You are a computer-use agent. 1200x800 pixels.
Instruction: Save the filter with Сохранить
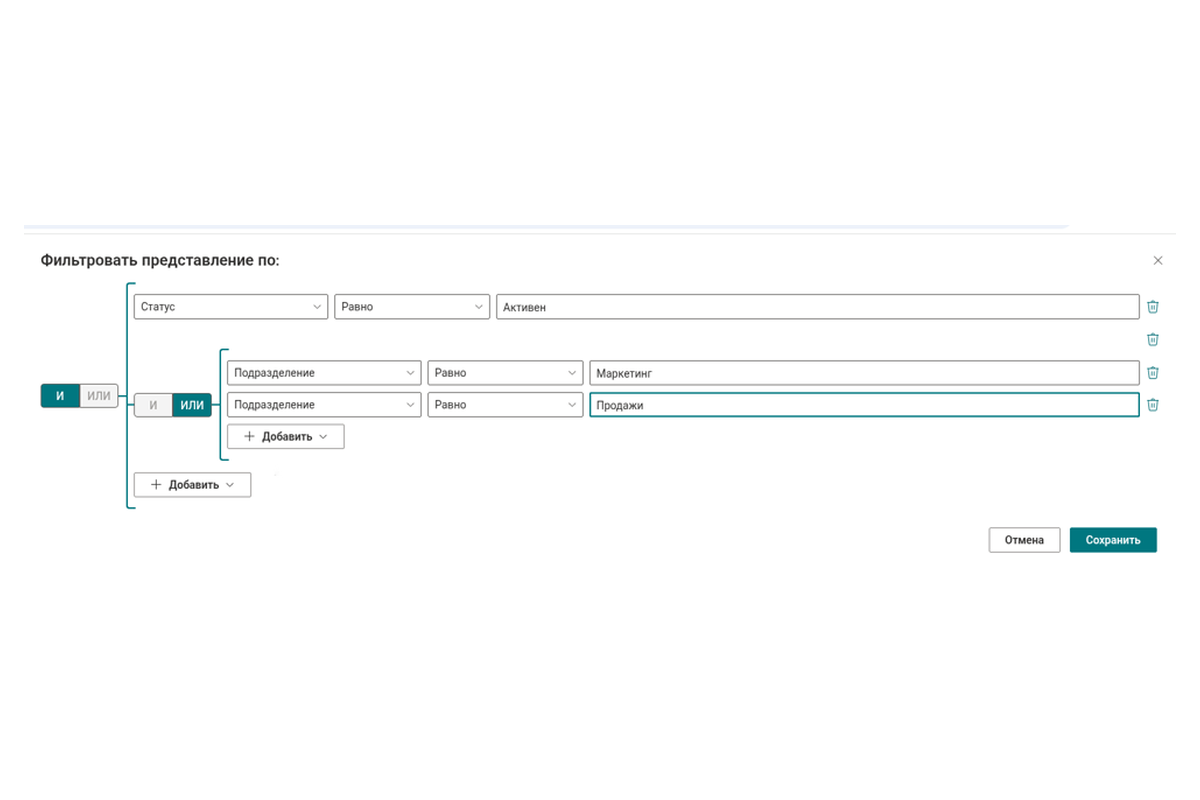click(1113, 540)
